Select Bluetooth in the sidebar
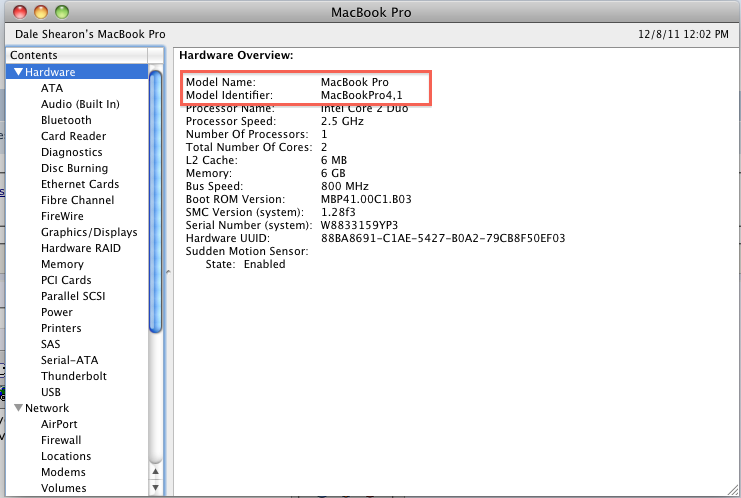This screenshot has height=498, width=741. pos(66,120)
